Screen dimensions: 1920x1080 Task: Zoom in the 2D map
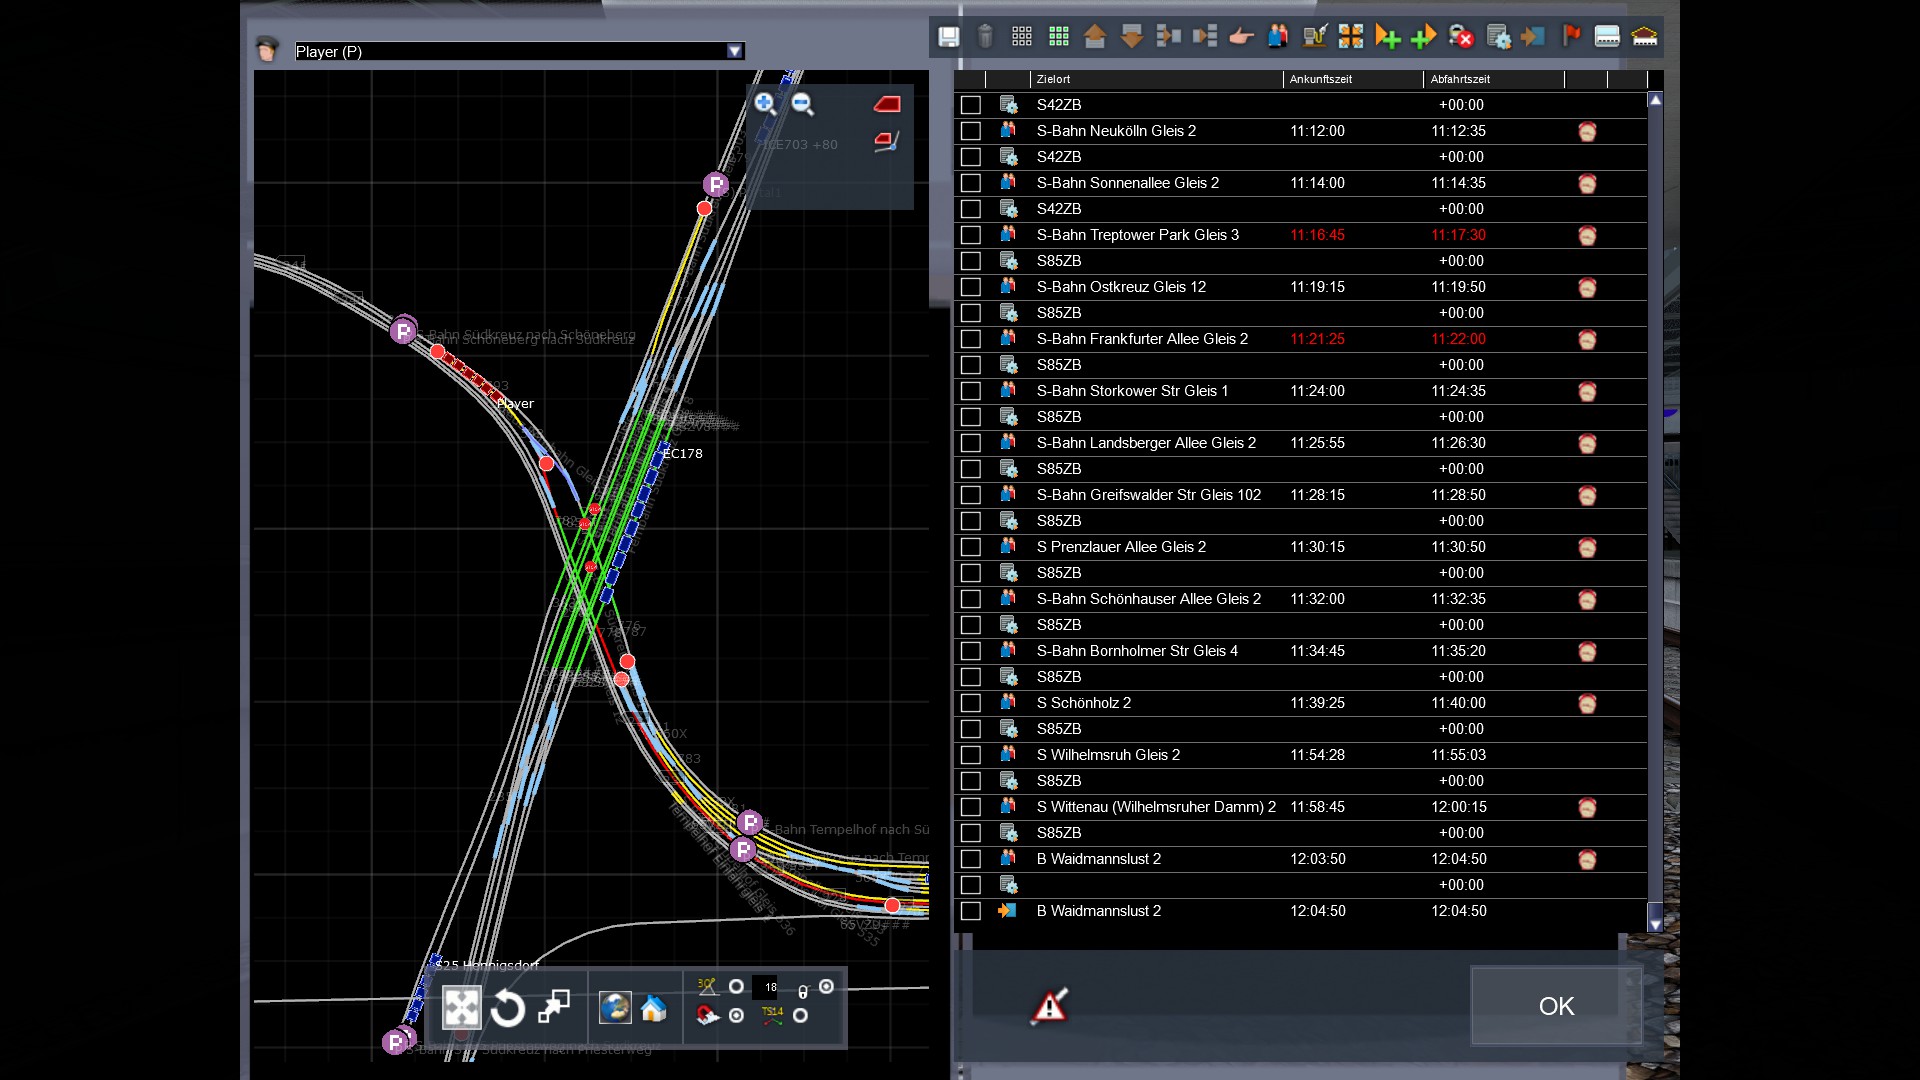pos(765,103)
